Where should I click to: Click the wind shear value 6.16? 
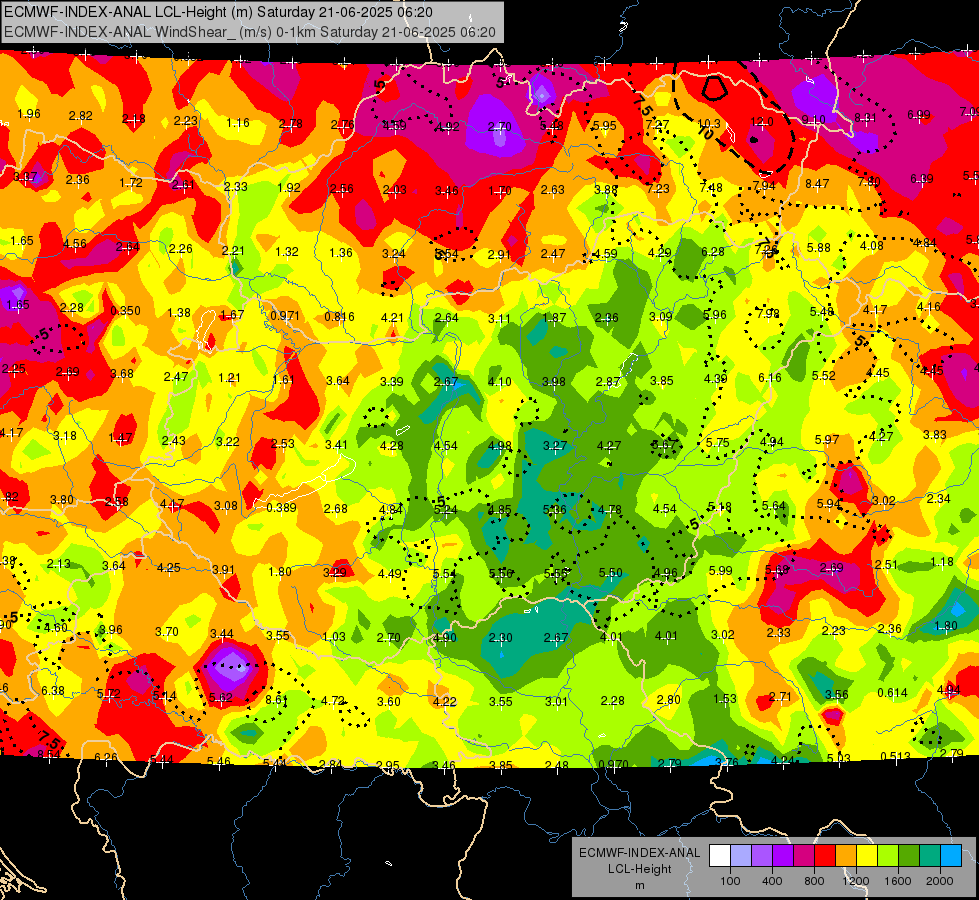(770, 377)
